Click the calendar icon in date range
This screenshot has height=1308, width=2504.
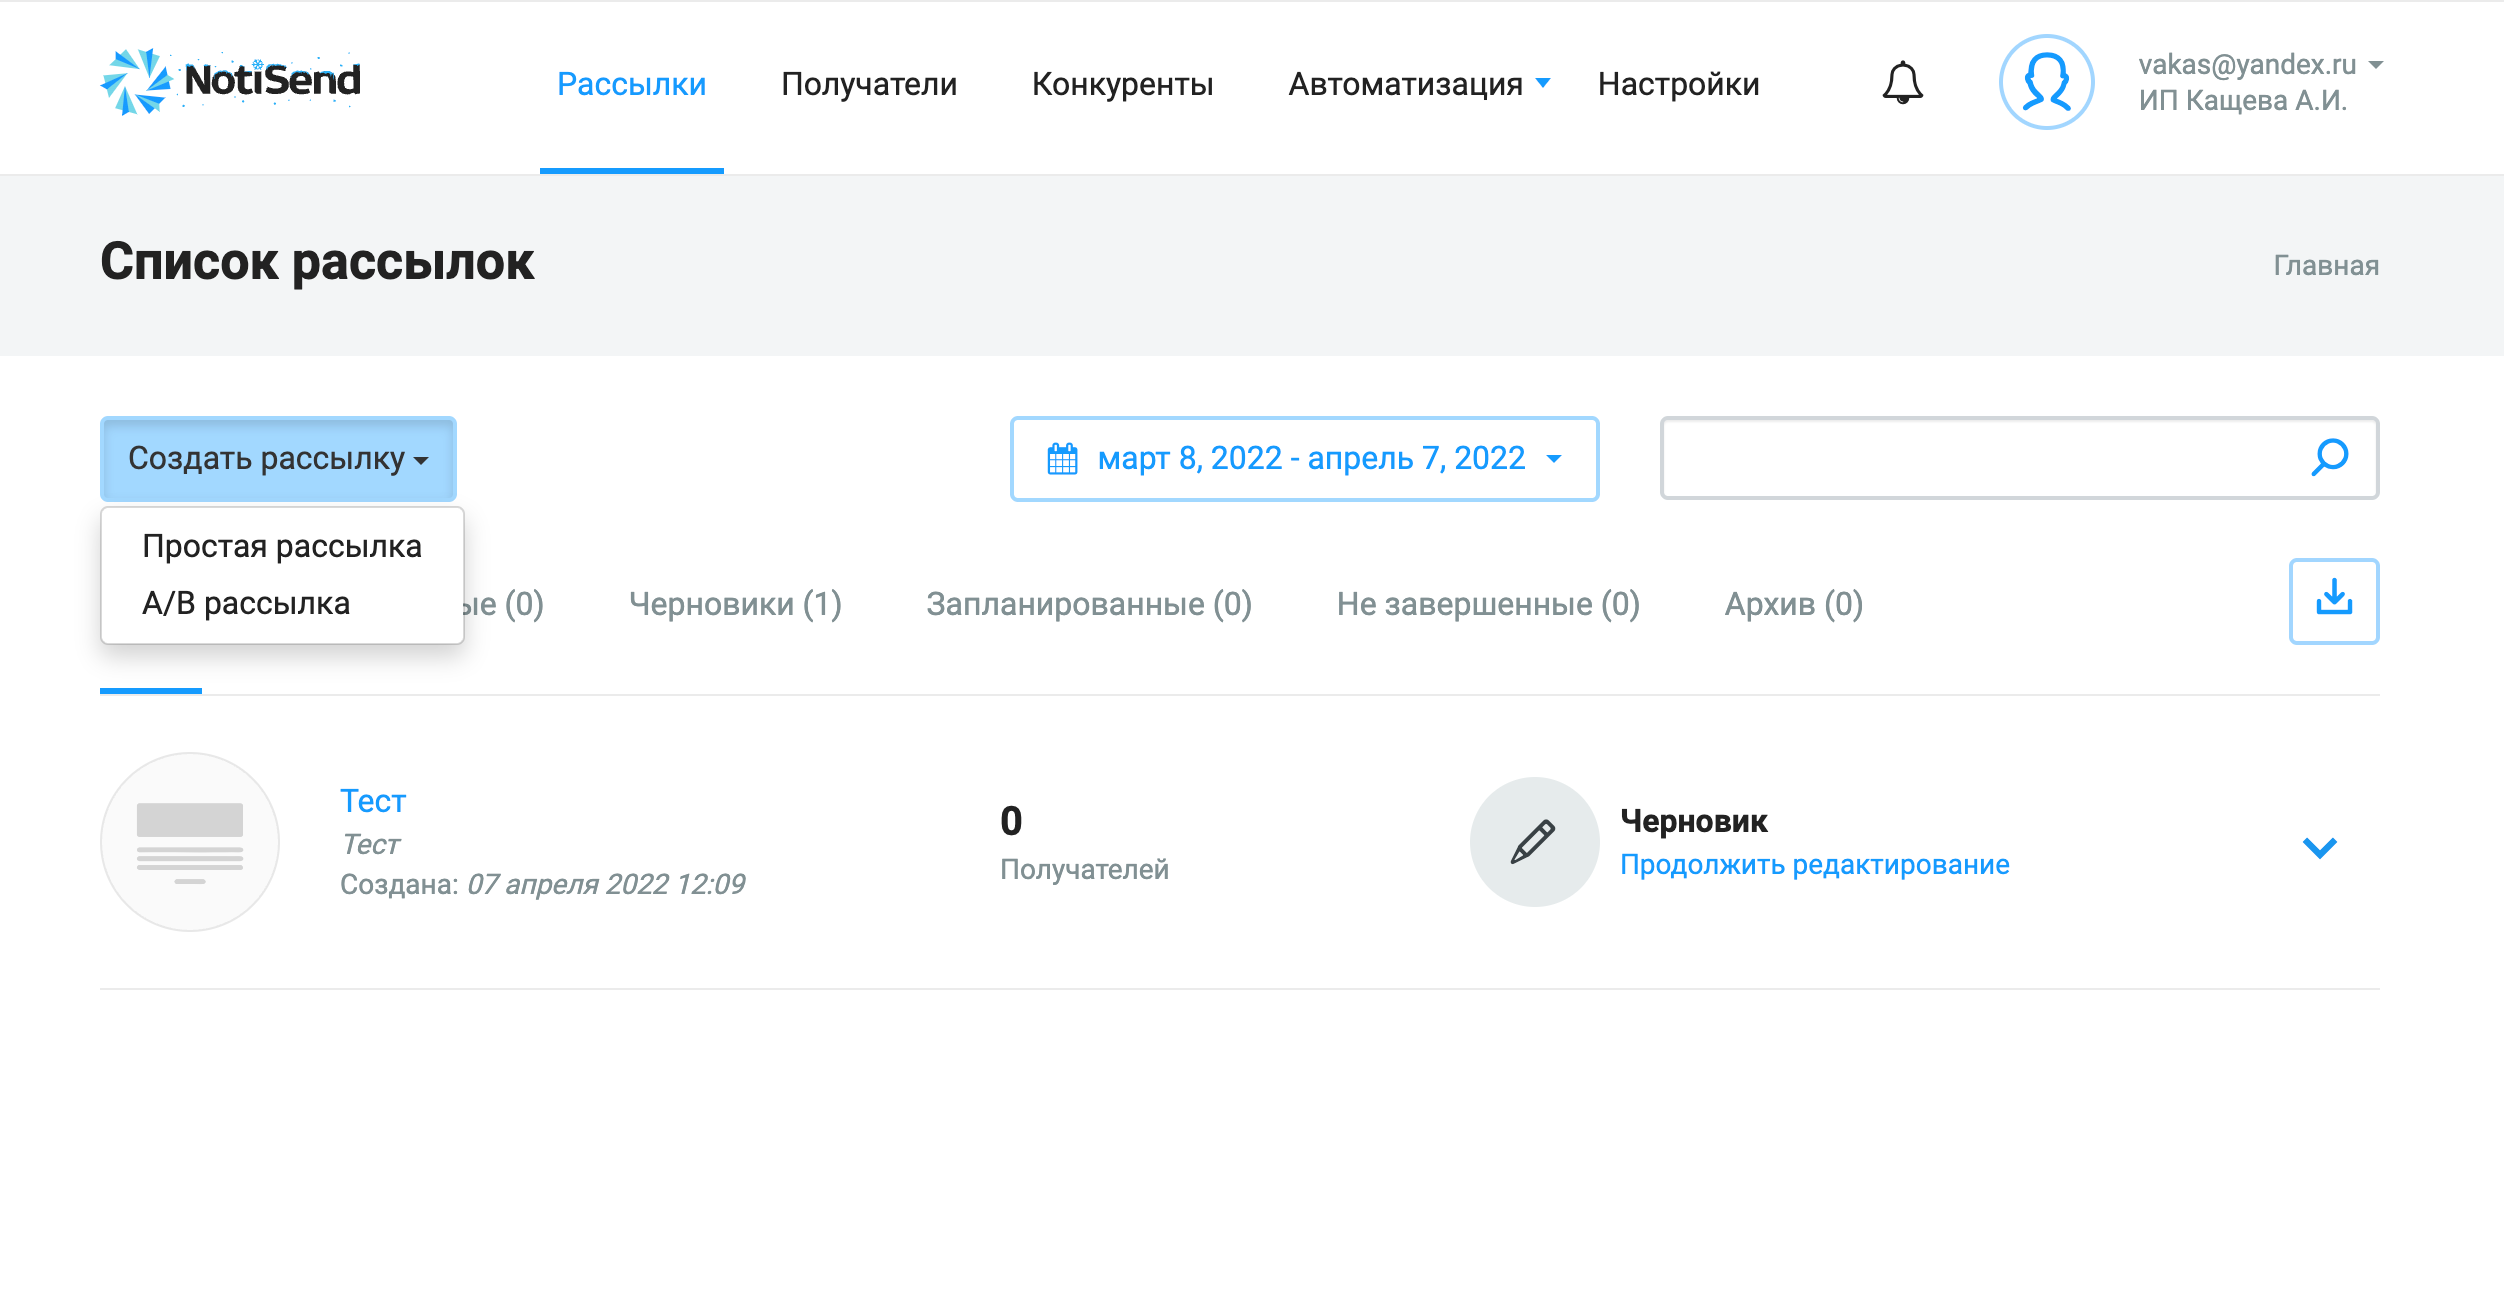click(1062, 459)
